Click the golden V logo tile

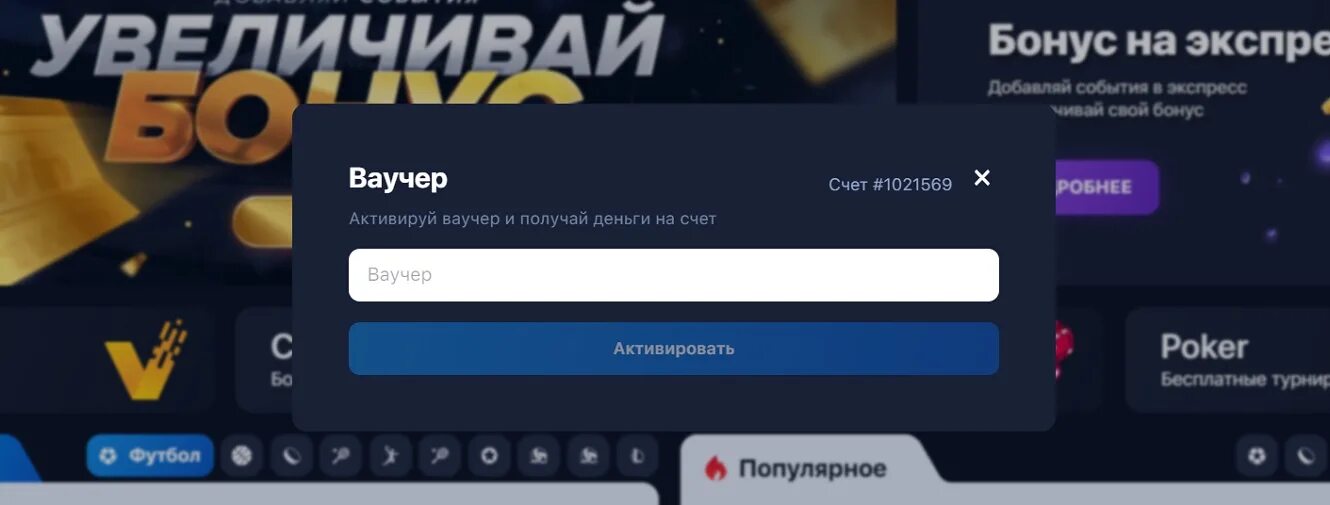coord(146,359)
